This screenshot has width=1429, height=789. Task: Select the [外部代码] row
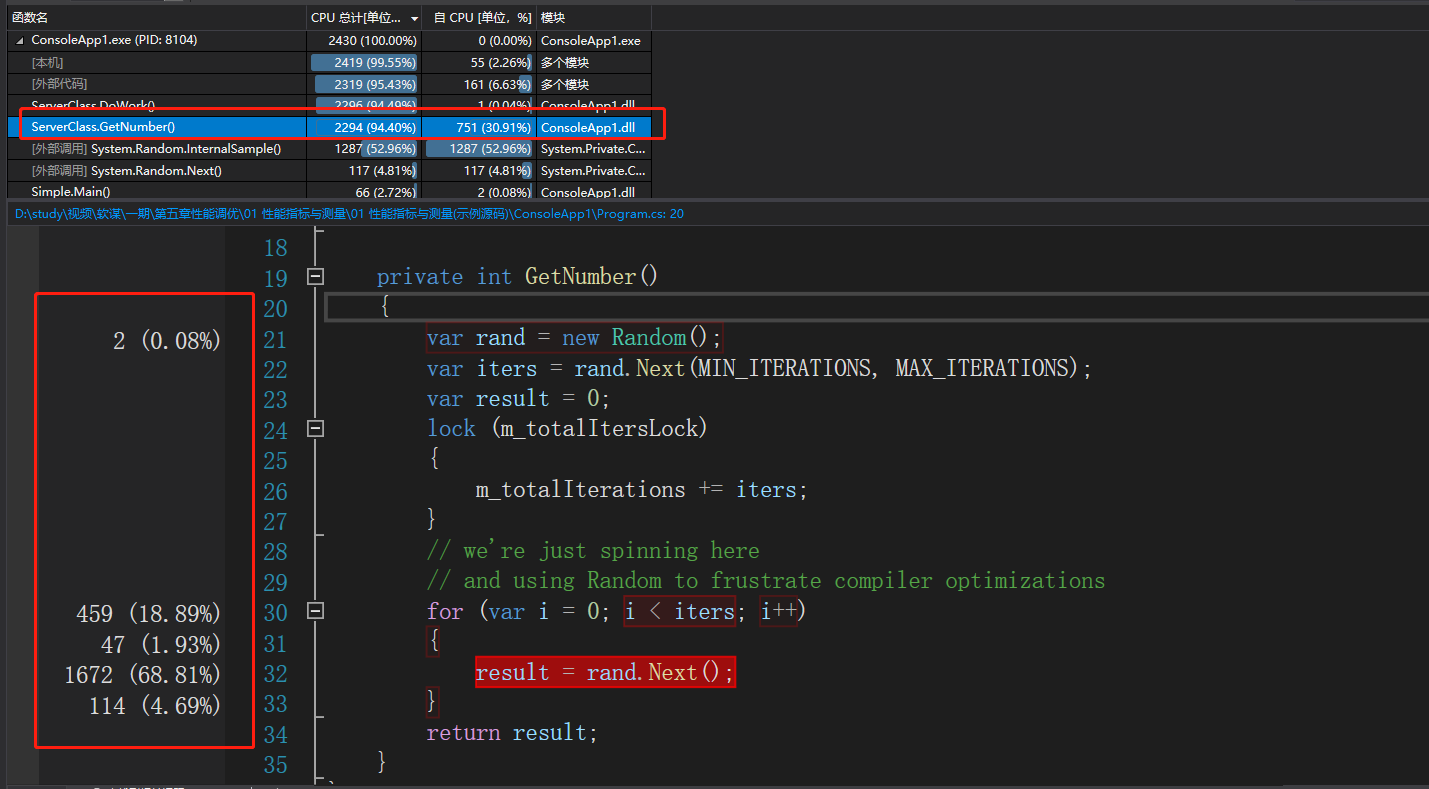coord(328,85)
